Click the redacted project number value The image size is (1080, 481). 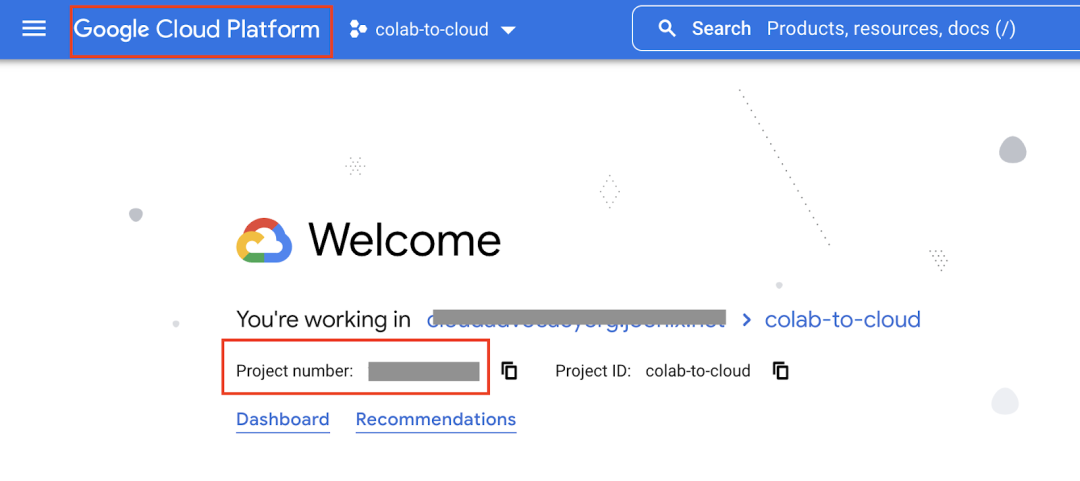(x=424, y=372)
